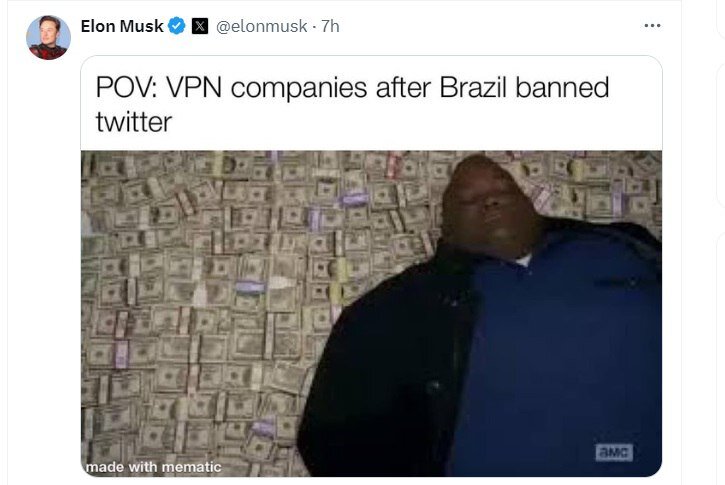
Task: Click the partial sidebar card at top right edge
Action: pos(720,18)
